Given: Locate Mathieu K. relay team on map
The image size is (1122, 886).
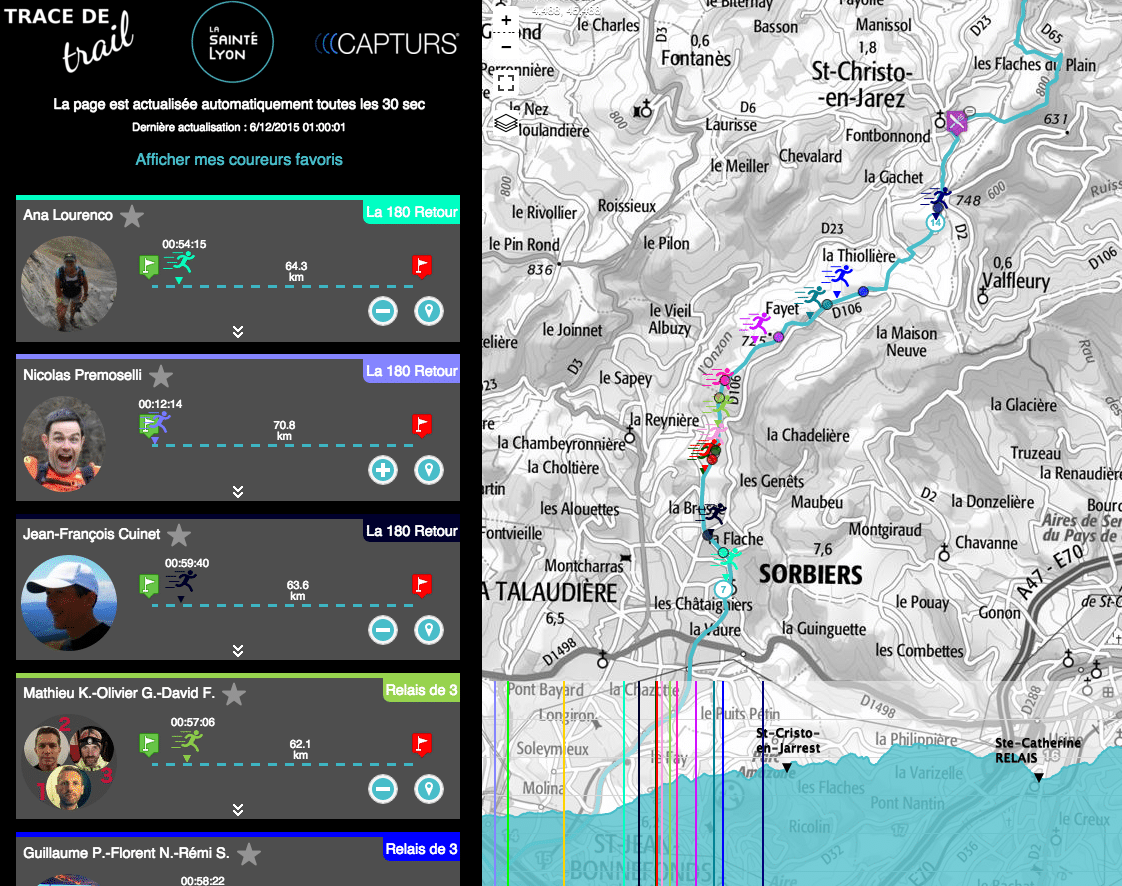Looking at the screenshot, I should 429,789.
